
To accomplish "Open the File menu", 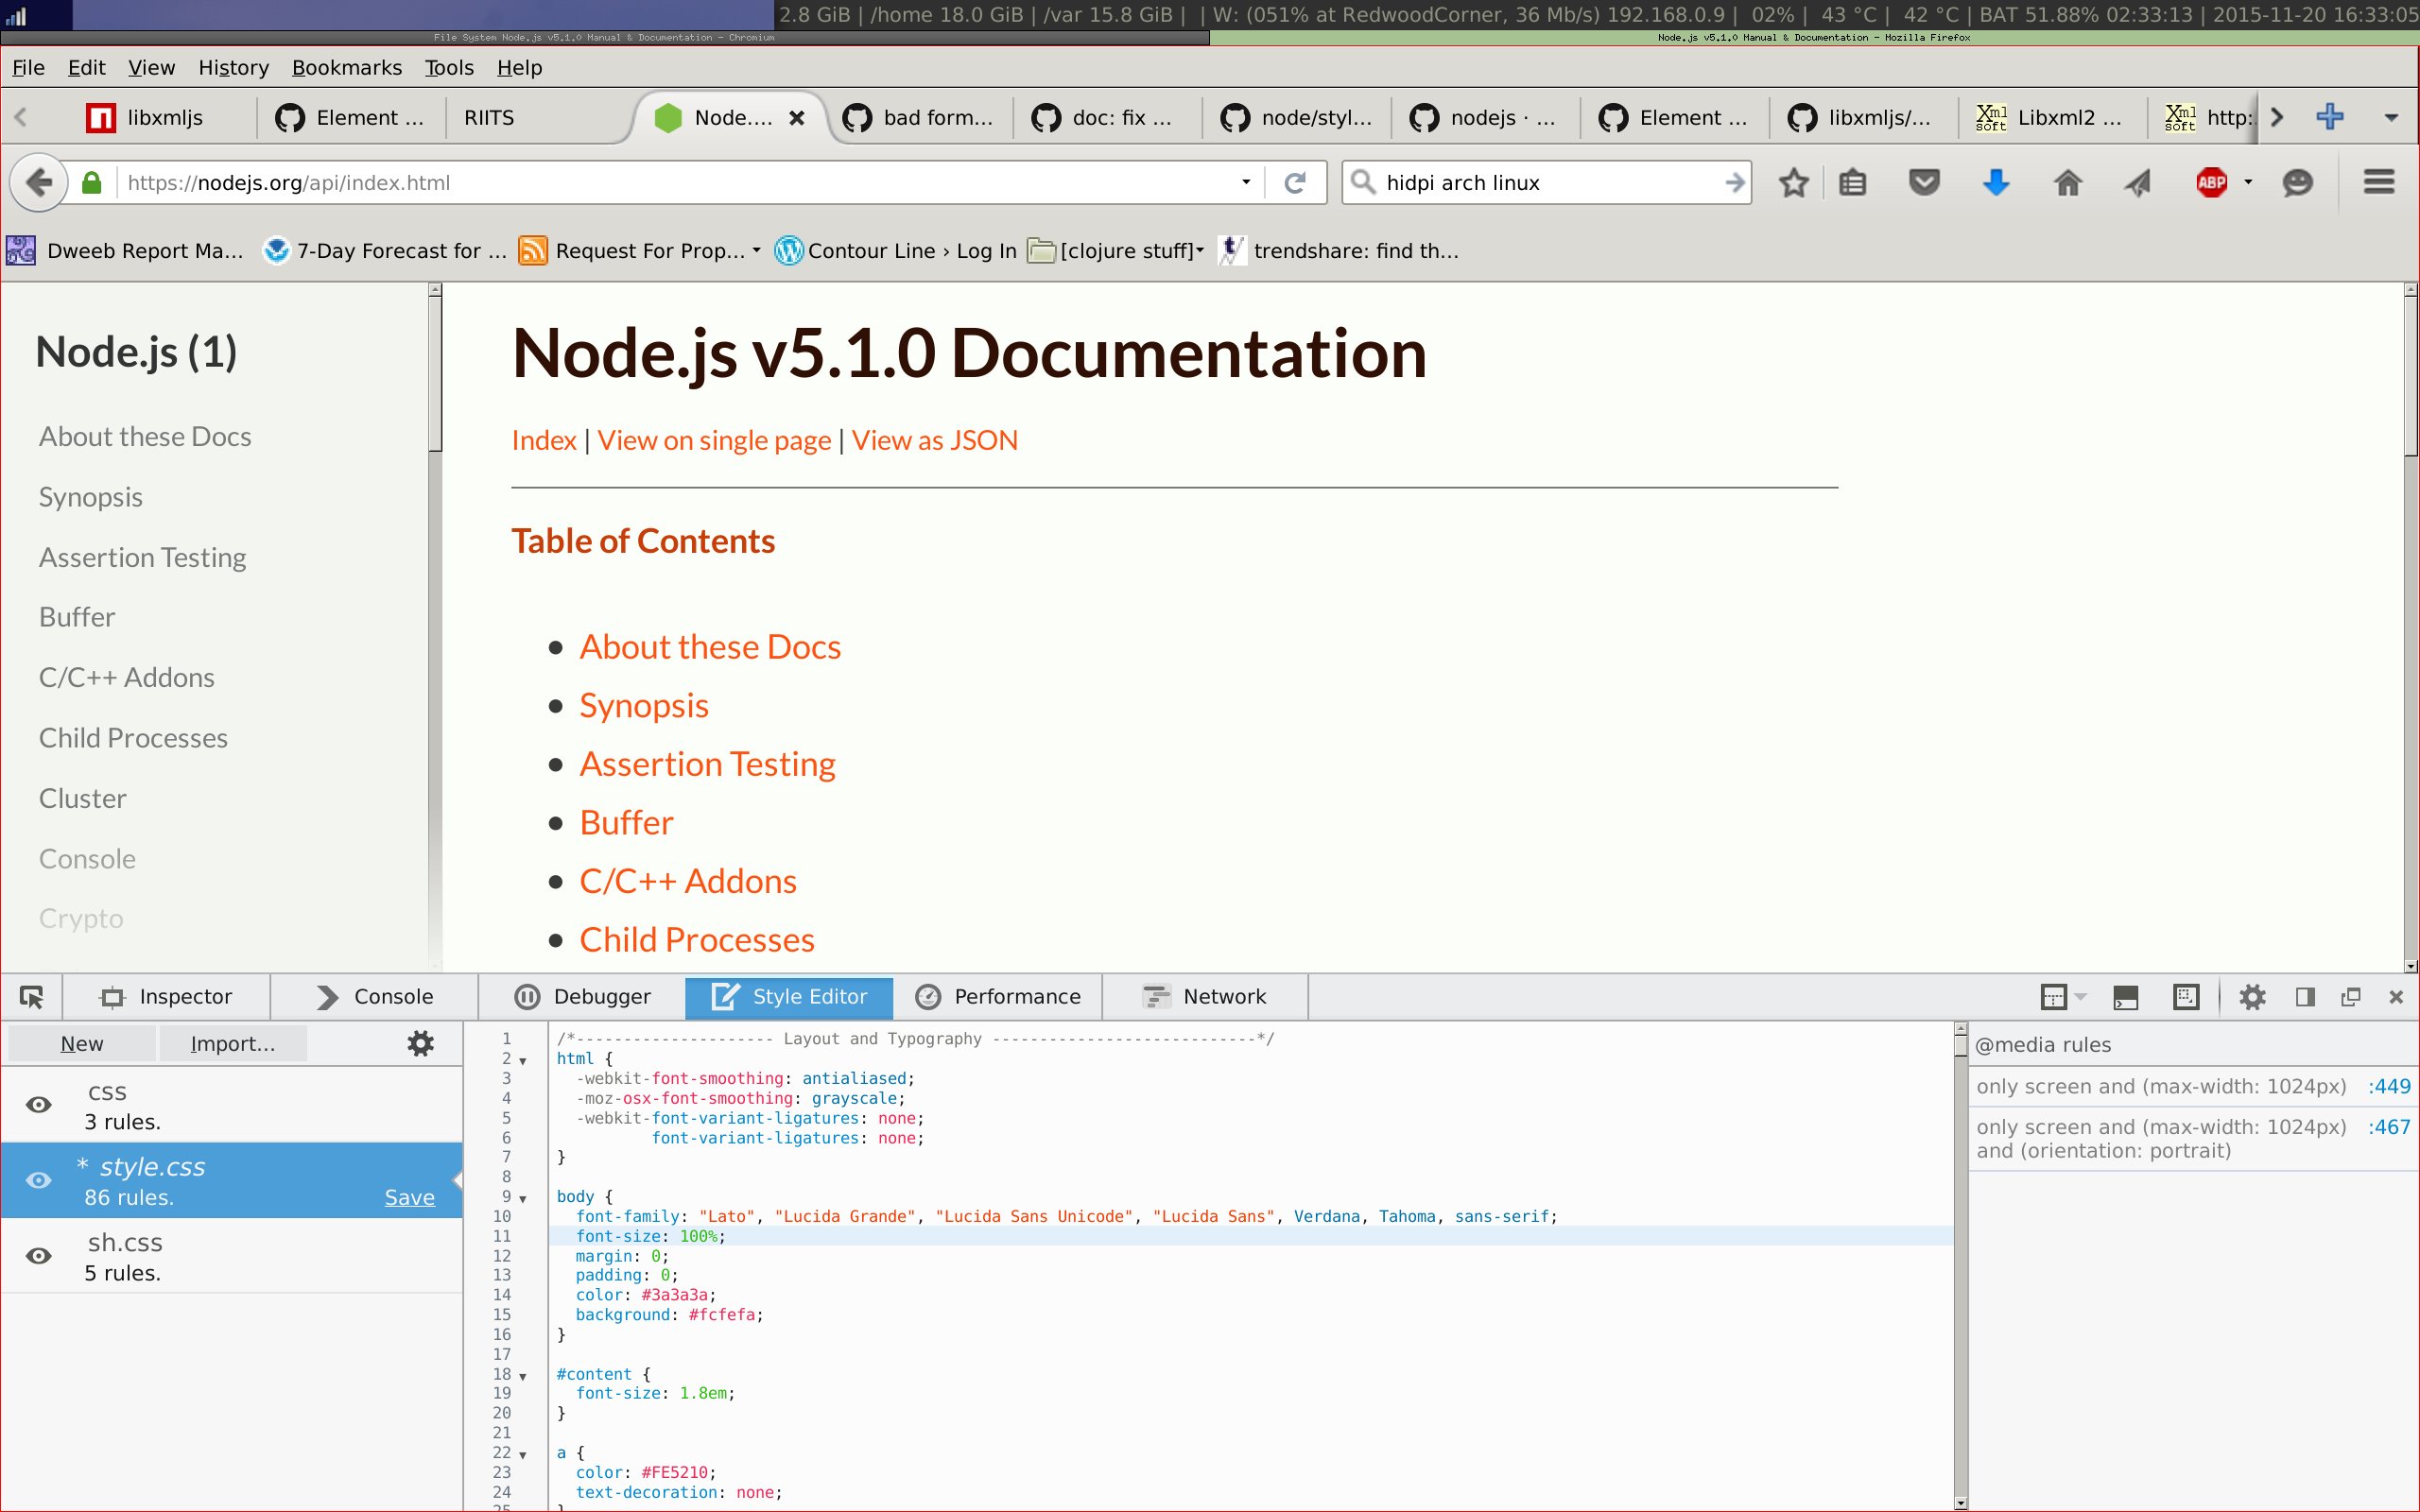I will (28, 67).
